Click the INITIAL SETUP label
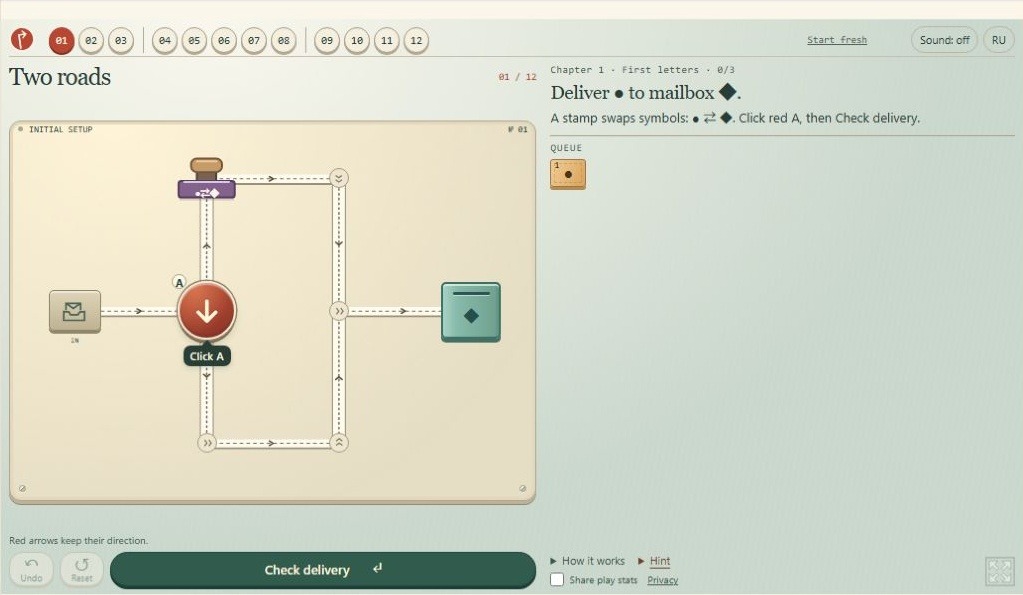1023x595 pixels. [61, 129]
